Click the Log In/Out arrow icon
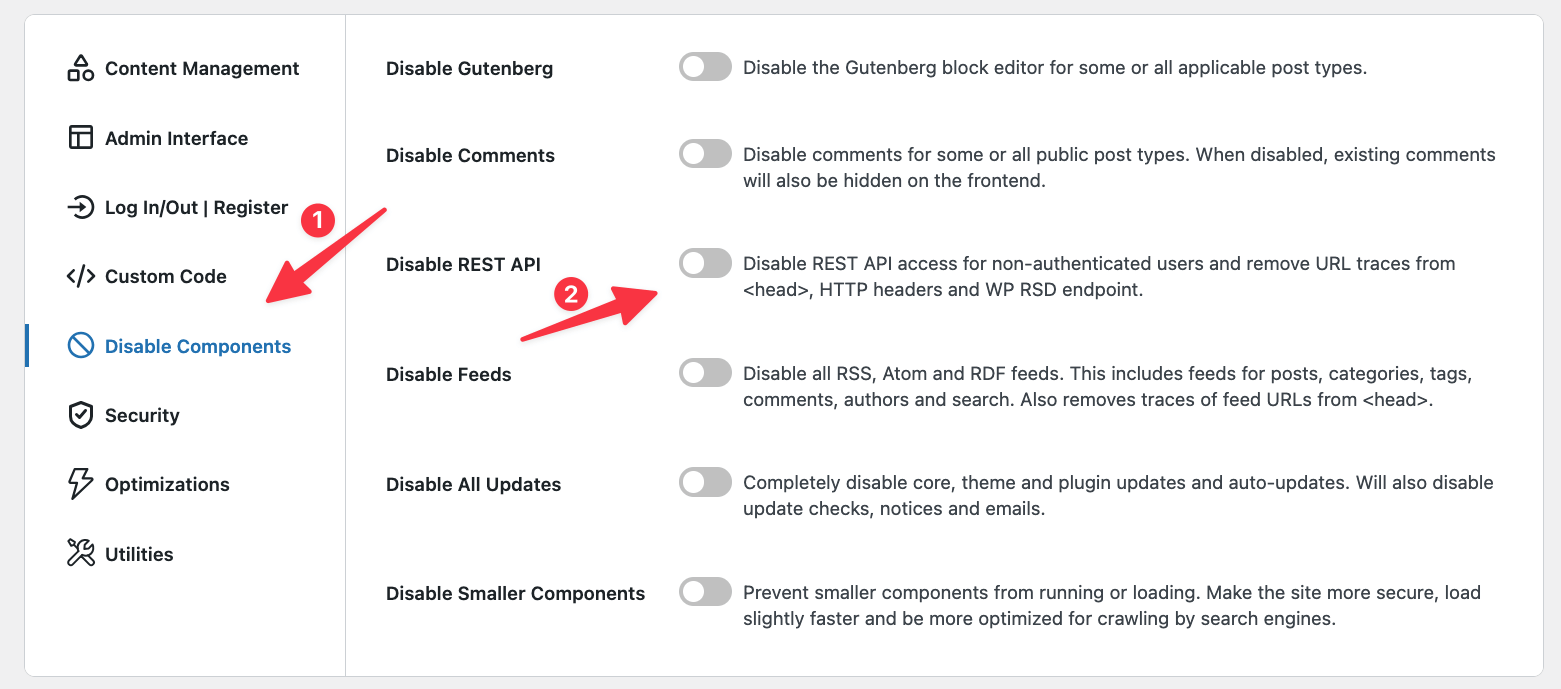The image size is (1561, 689). point(80,207)
